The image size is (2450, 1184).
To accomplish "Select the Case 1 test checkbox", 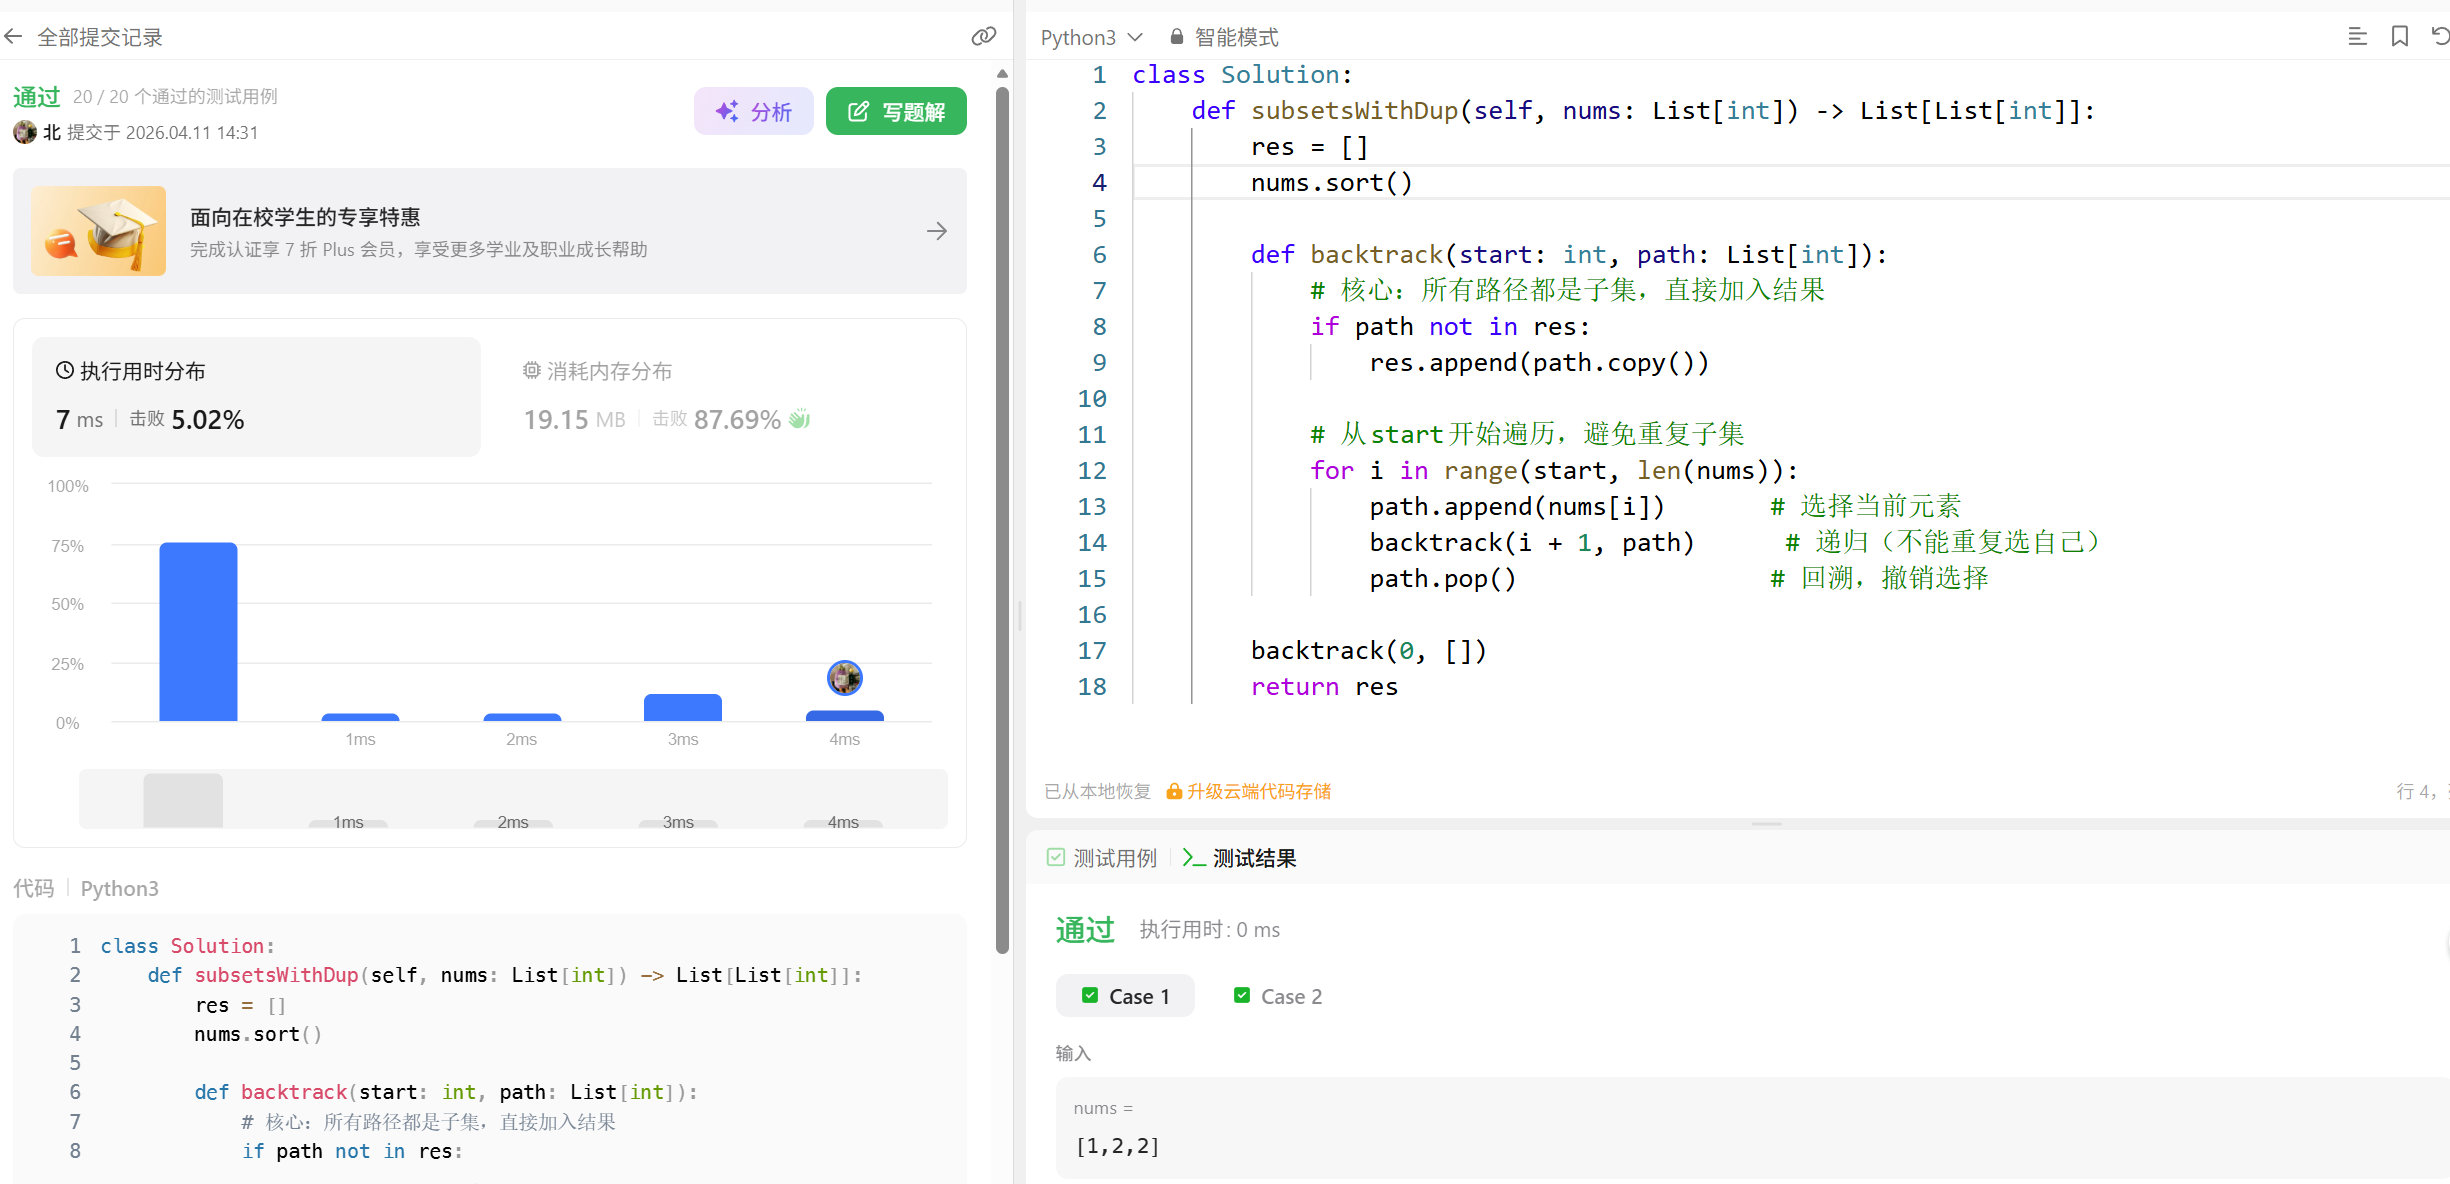I will (1090, 996).
